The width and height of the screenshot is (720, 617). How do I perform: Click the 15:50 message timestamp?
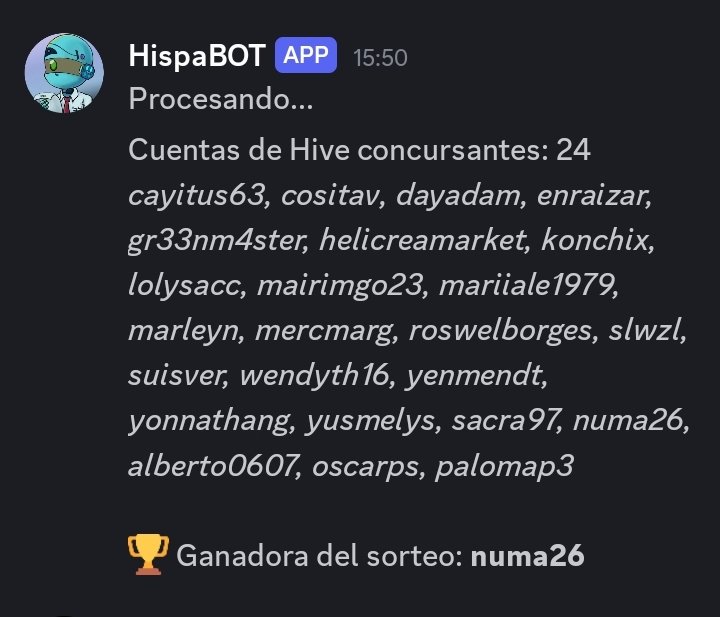(x=380, y=58)
